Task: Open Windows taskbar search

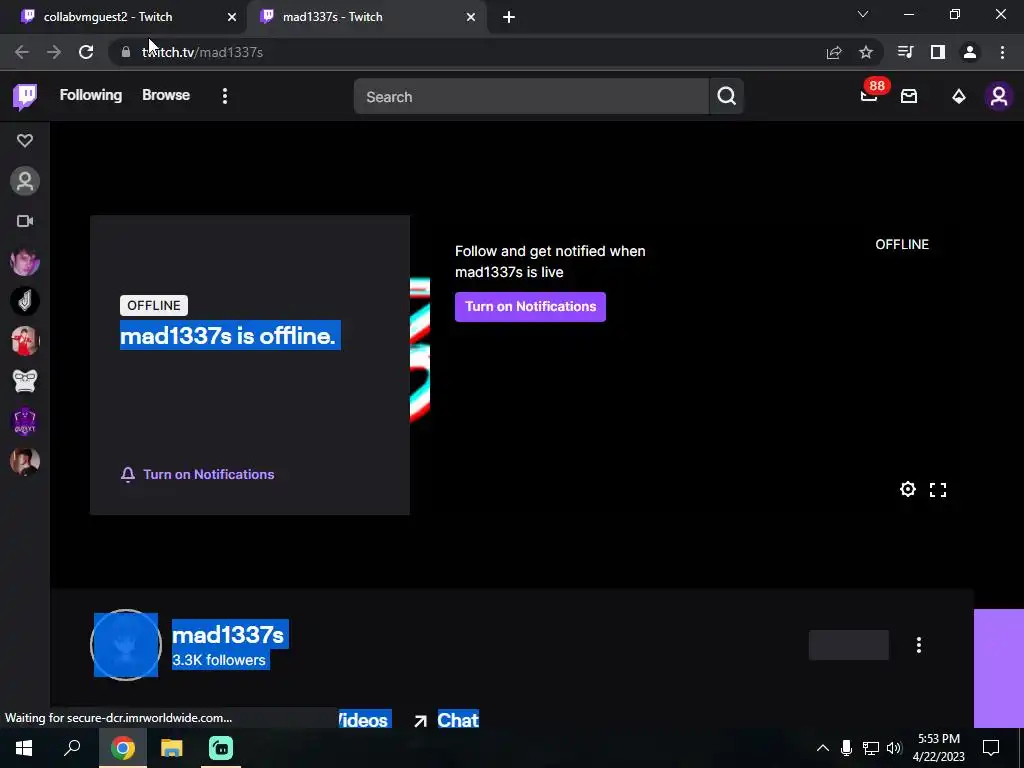Action: [72, 748]
